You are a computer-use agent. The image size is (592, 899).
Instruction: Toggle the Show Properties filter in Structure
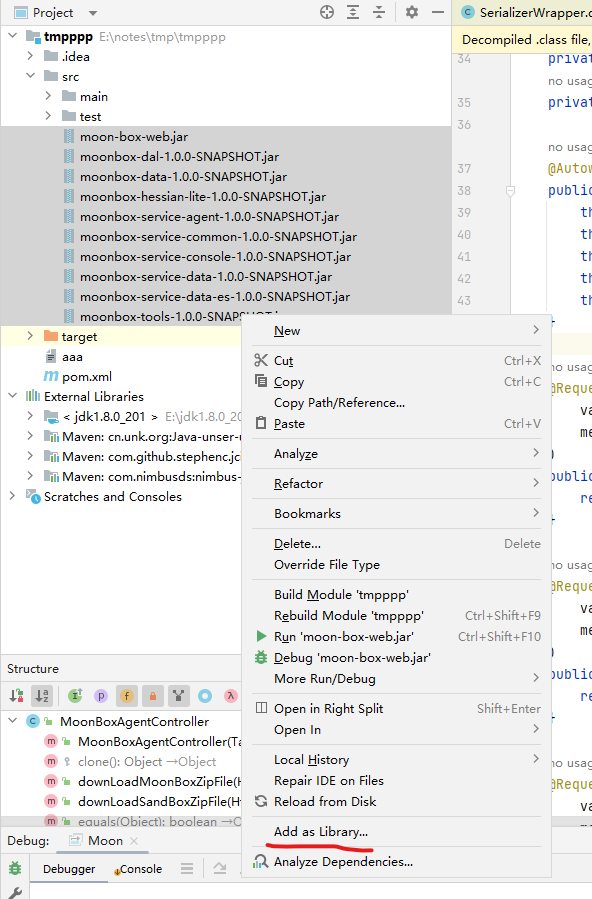click(x=101, y=696)
